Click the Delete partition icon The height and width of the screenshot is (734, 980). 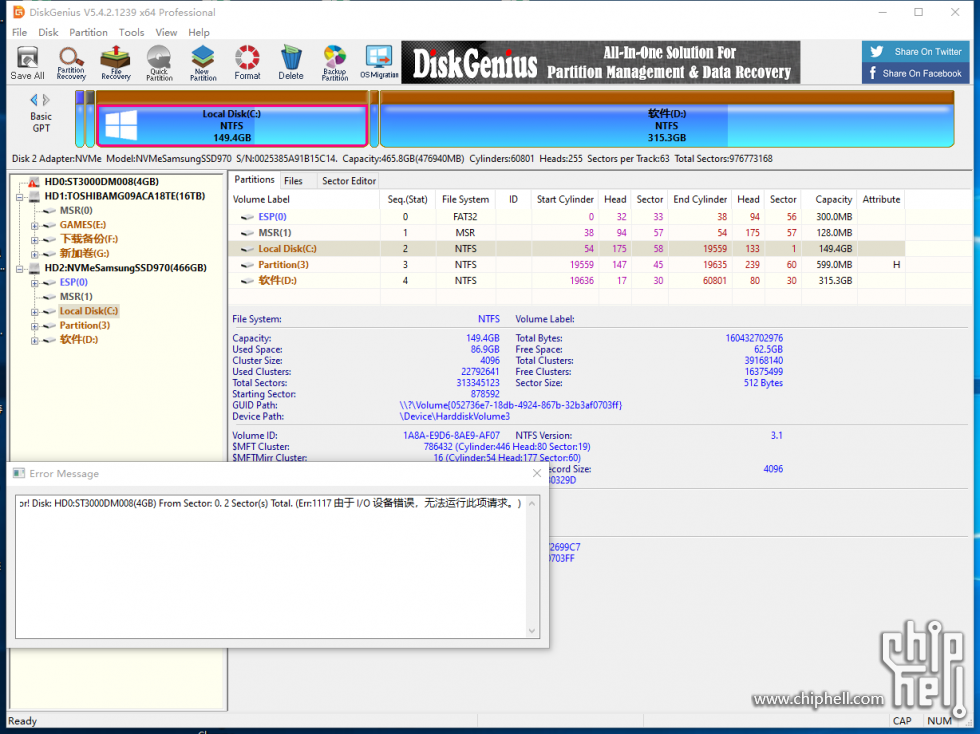click(x=291, y=63)
